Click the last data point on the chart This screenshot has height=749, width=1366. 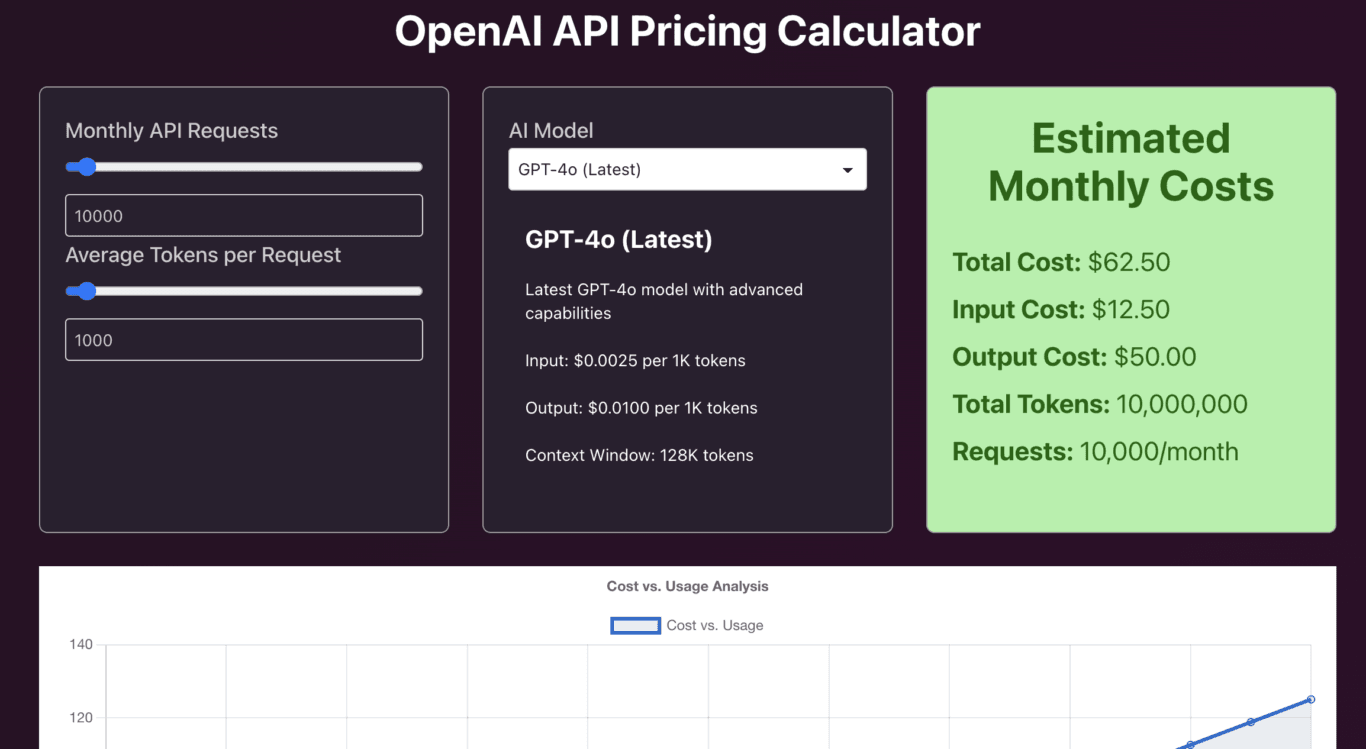click(x=1310, y=699)
